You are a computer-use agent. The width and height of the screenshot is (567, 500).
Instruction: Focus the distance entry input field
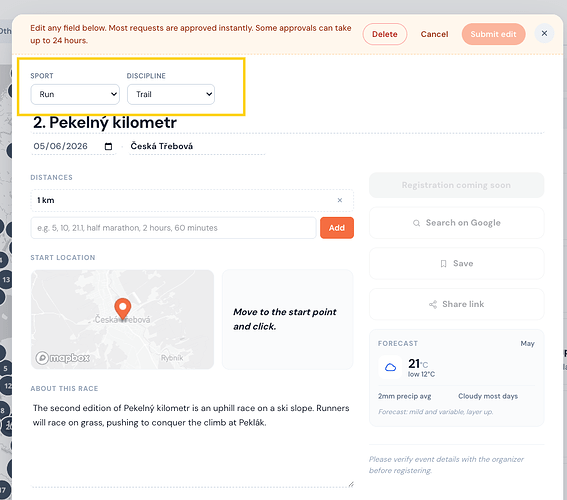coord(174,228)
